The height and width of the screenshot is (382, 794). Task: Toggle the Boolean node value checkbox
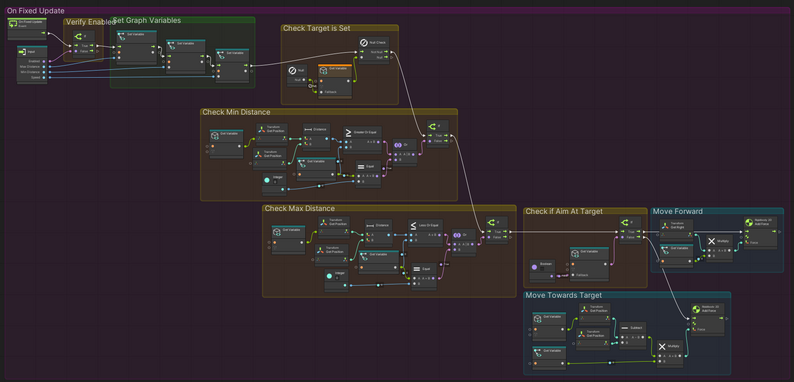tap(542, 269)
